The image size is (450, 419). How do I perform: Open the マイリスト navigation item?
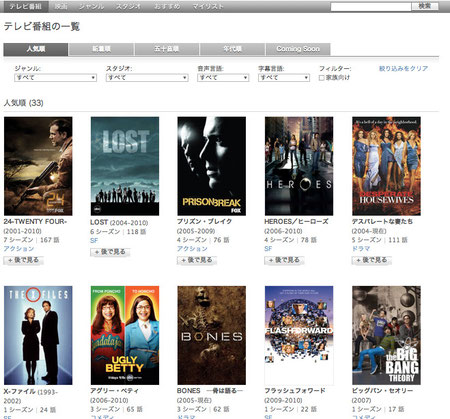(x=208, y=6)
